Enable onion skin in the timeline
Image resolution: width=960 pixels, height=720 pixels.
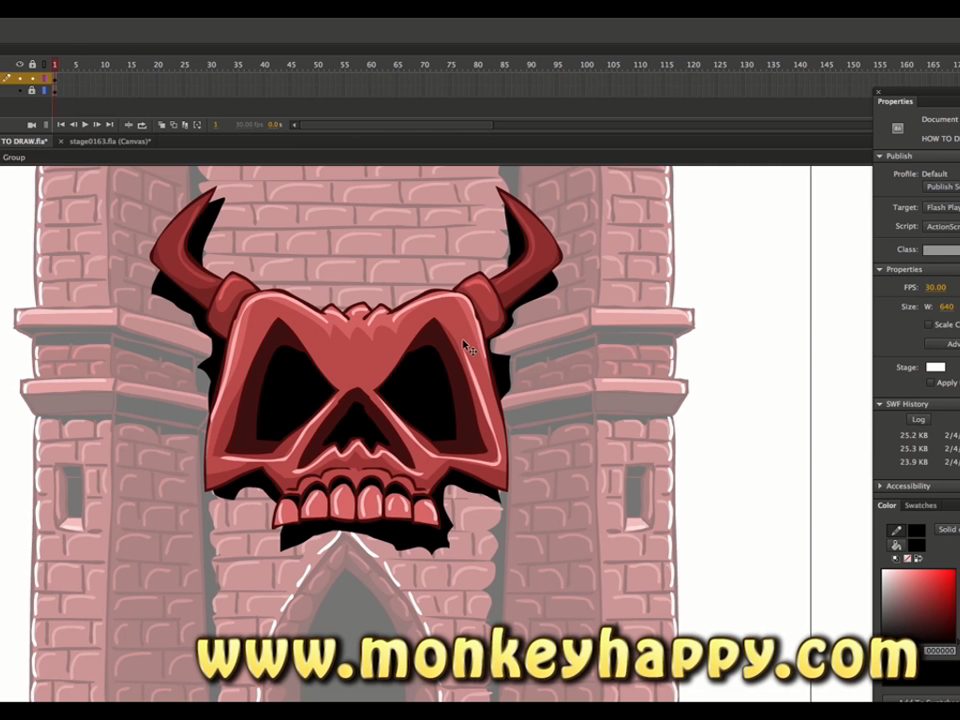(x=162, y=125)
